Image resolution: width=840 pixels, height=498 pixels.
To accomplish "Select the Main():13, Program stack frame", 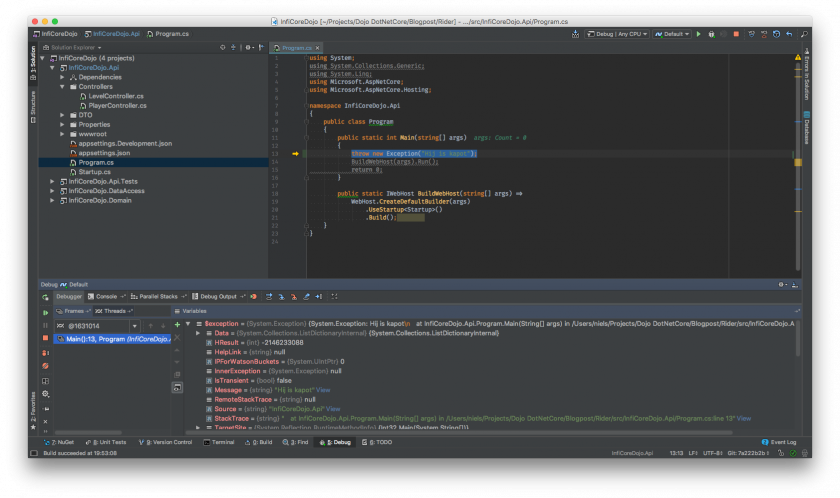I will point(112,339).
